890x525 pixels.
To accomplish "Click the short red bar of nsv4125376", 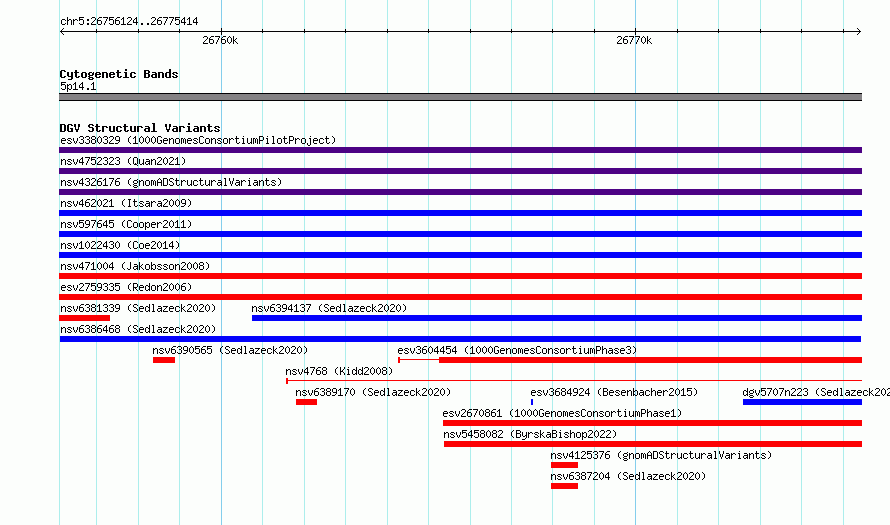I will (x=564, y=465).
